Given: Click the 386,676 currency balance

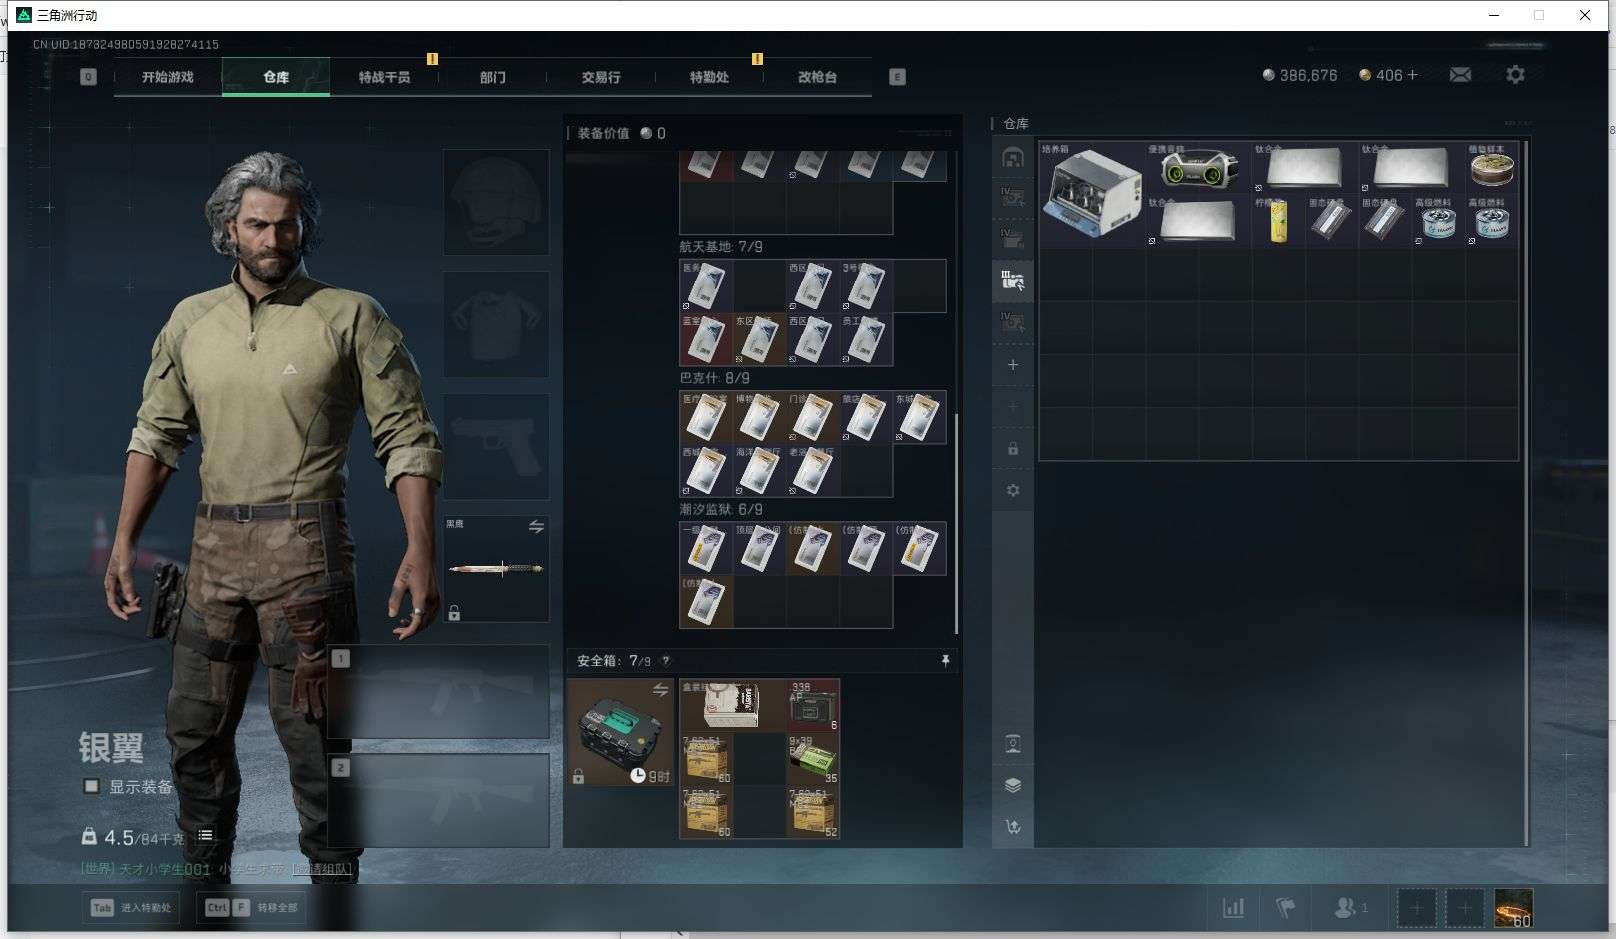Looking at the screenshot, I should 1300,75.
